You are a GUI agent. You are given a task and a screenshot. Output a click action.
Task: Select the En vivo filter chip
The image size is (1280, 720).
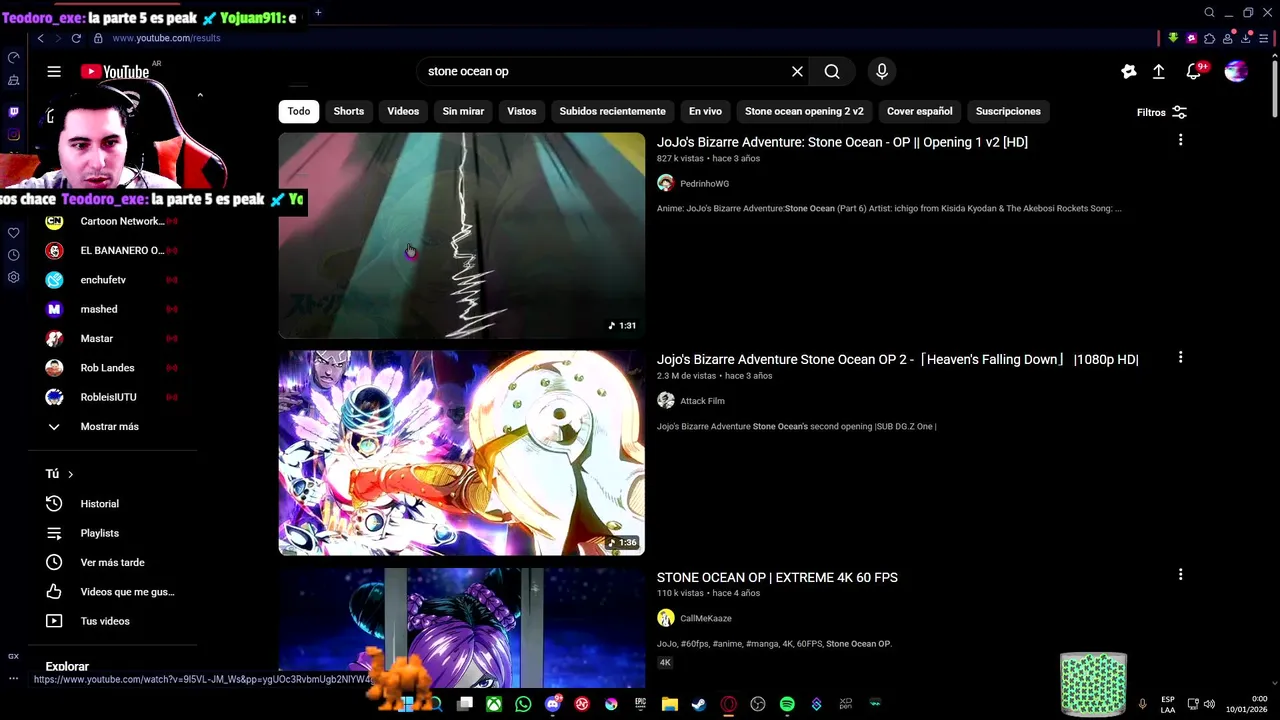tap(705, 111)
